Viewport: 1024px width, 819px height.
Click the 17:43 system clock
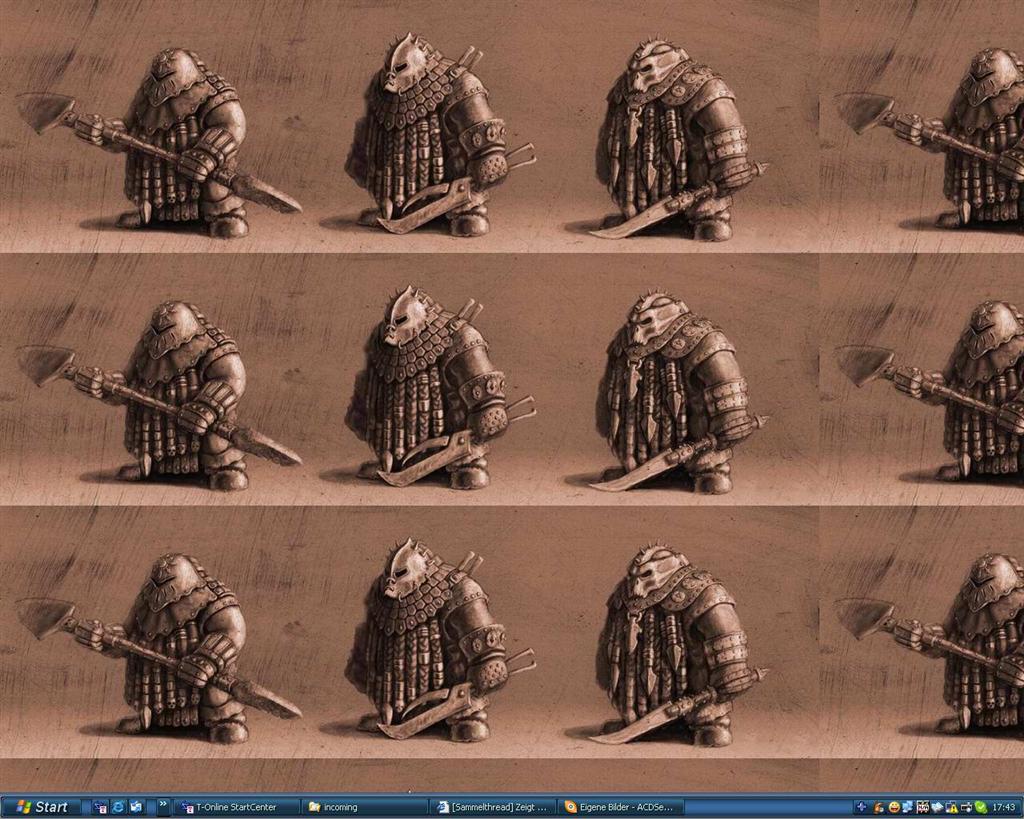point(1004,807)
